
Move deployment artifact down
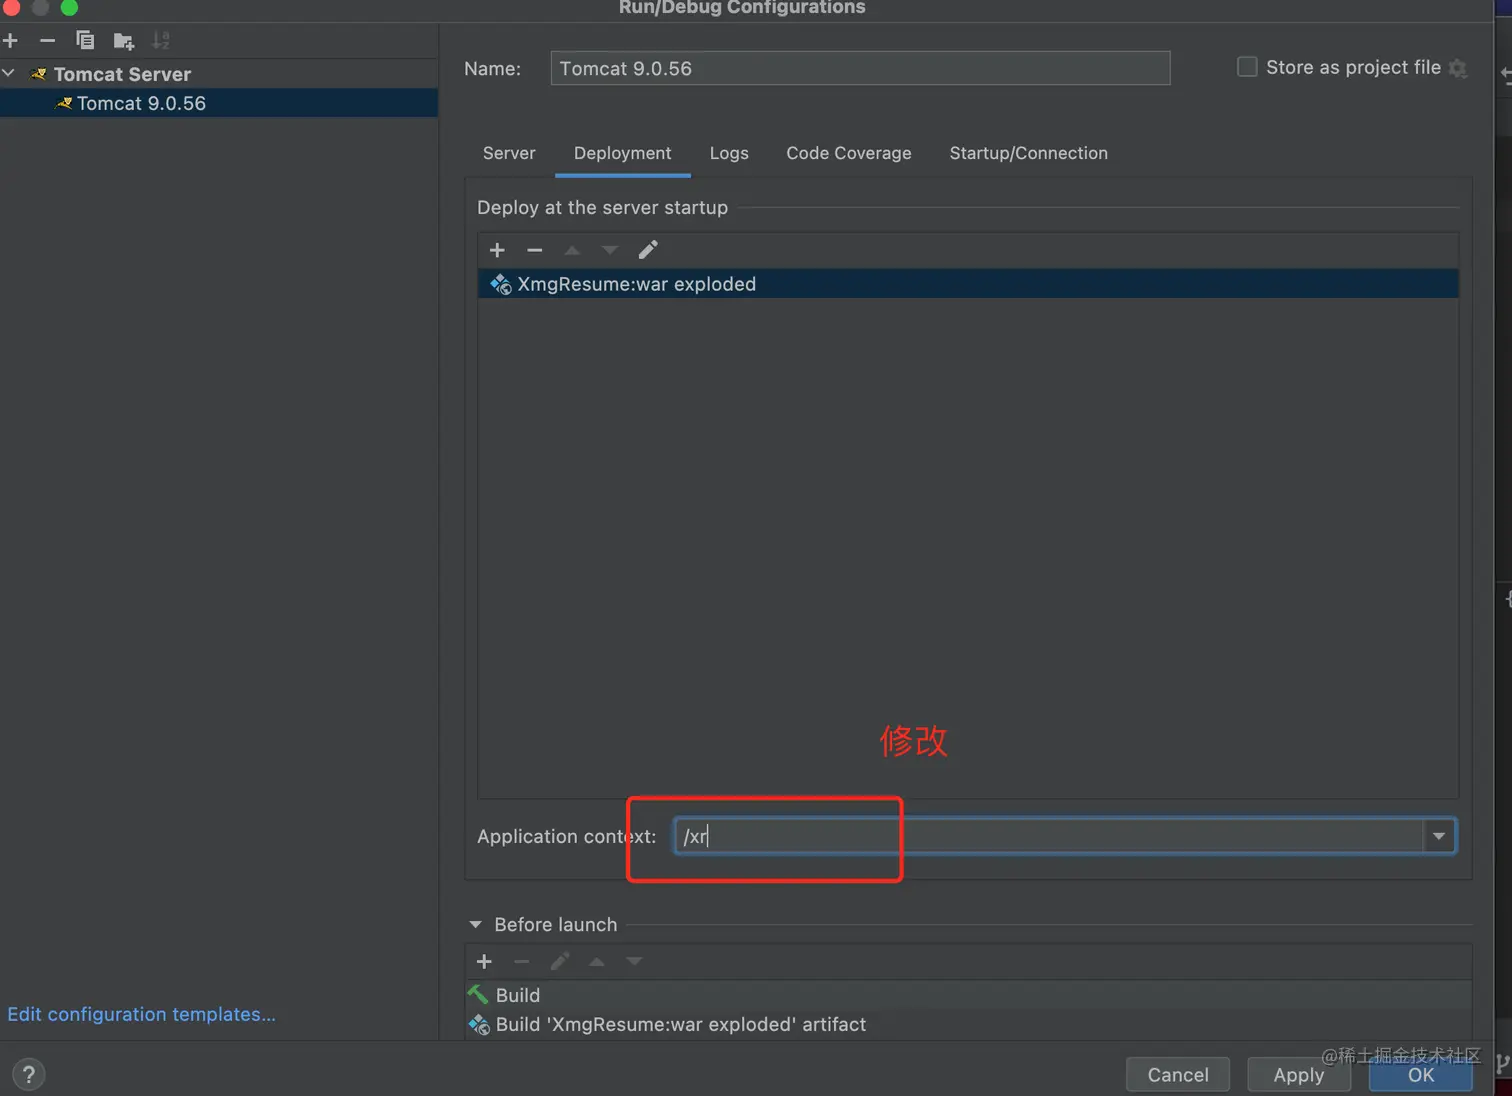(x=610, y=250)
